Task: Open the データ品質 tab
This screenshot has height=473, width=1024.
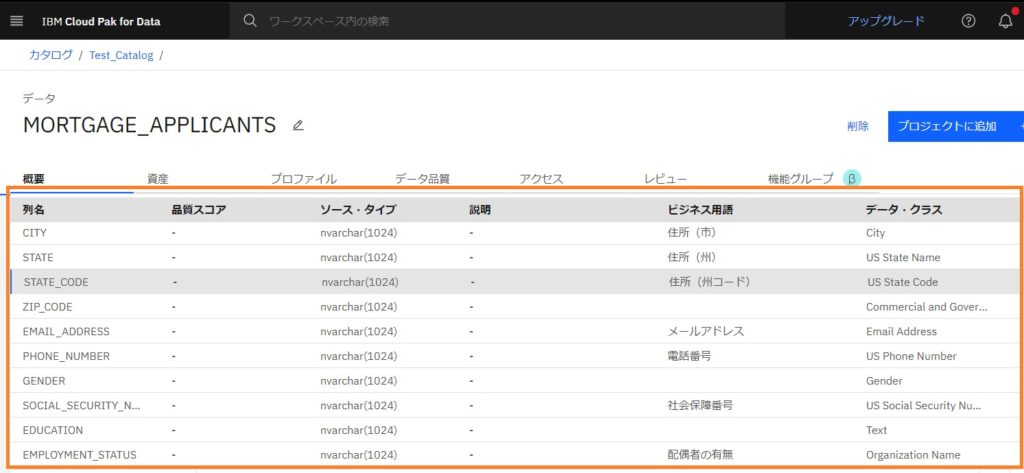Action: (x=422, y=178)
